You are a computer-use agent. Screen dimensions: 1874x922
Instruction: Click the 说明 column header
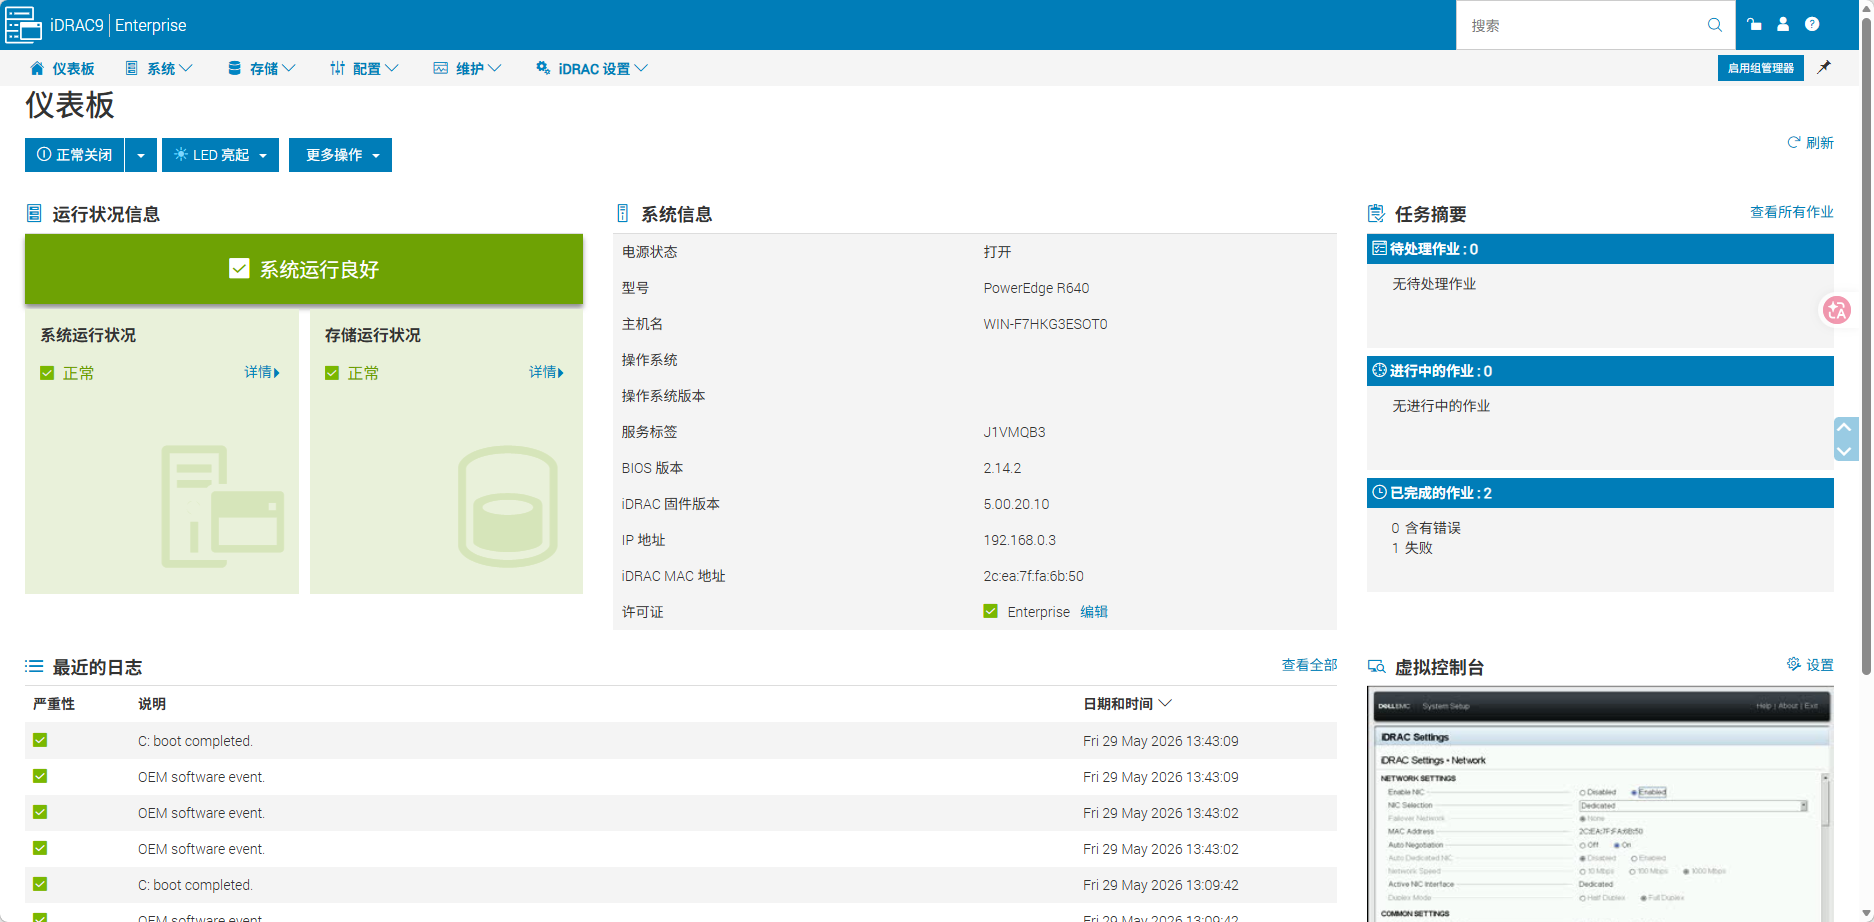click(152, 704)
